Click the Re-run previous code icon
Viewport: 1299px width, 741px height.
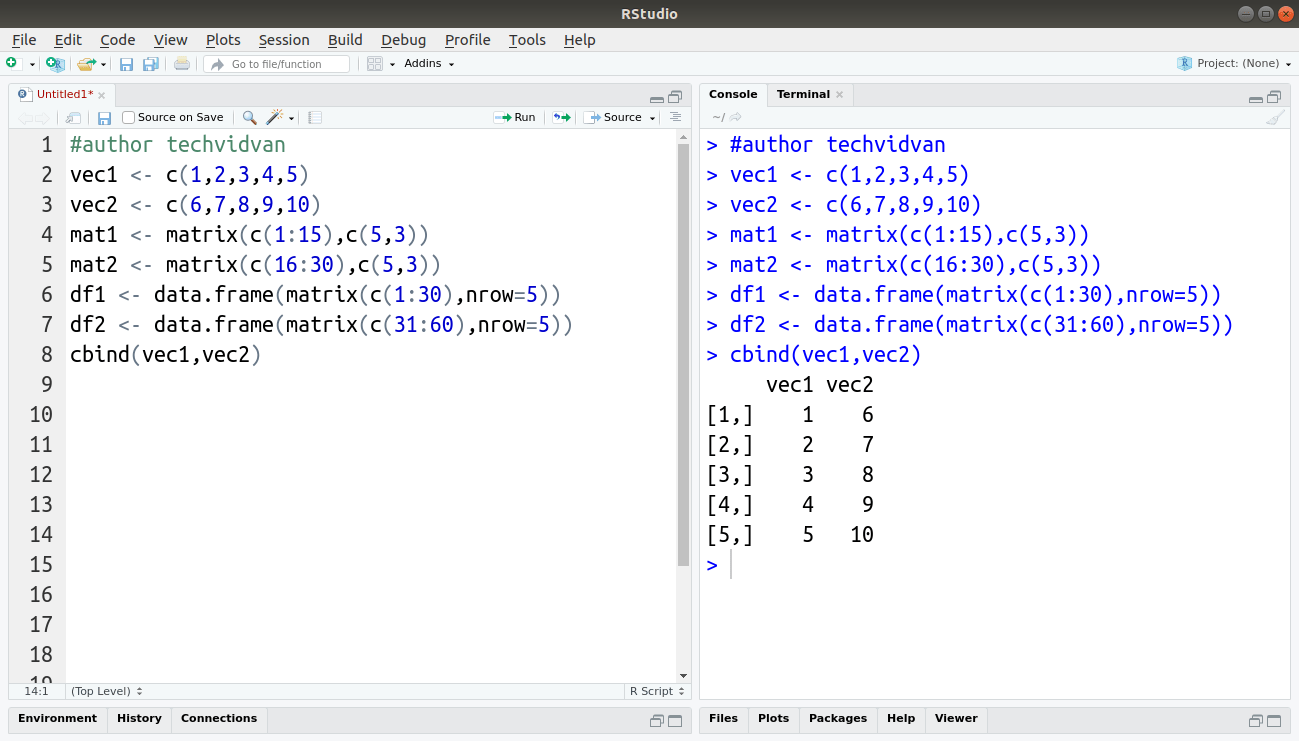[x=561, y=118]
